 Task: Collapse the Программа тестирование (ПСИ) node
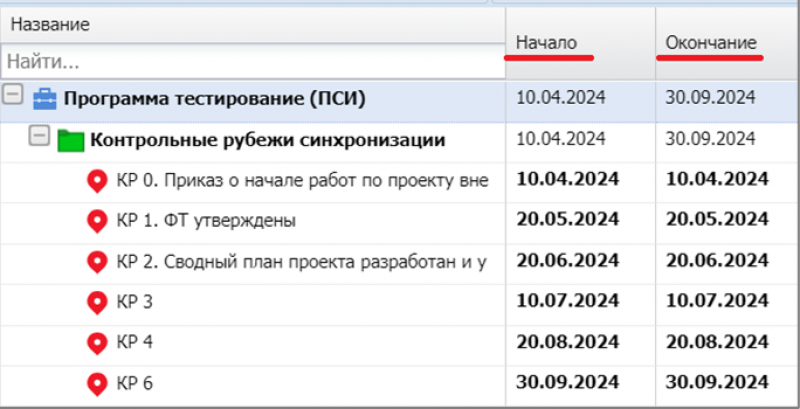coord(13,96)
